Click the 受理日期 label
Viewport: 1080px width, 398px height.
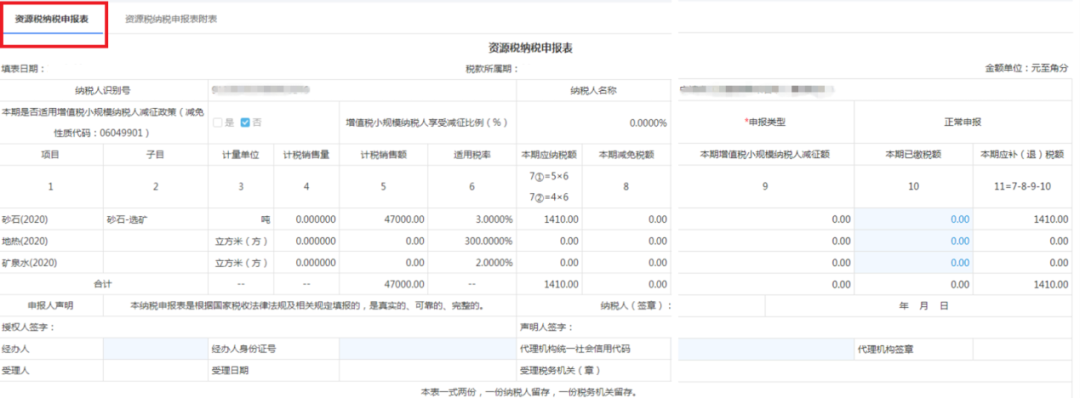click(x=230, y=370)
